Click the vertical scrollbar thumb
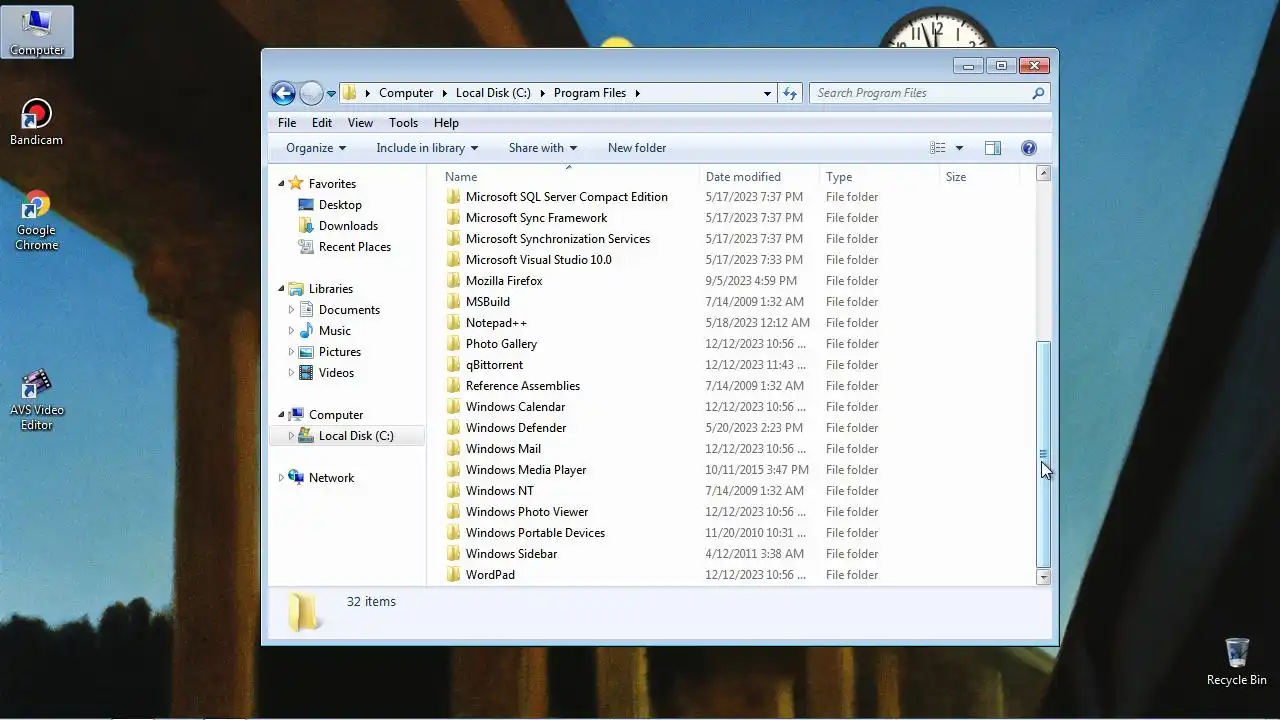The width and height of the screenshot is (1280, 720). [1044, 454]
